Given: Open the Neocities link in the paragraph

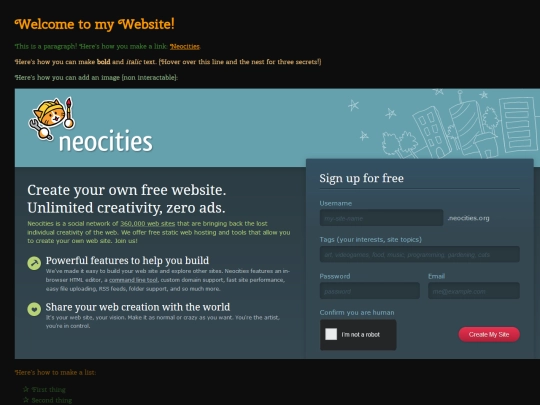Looking at the screenshot, I should [x=185, y=46].
